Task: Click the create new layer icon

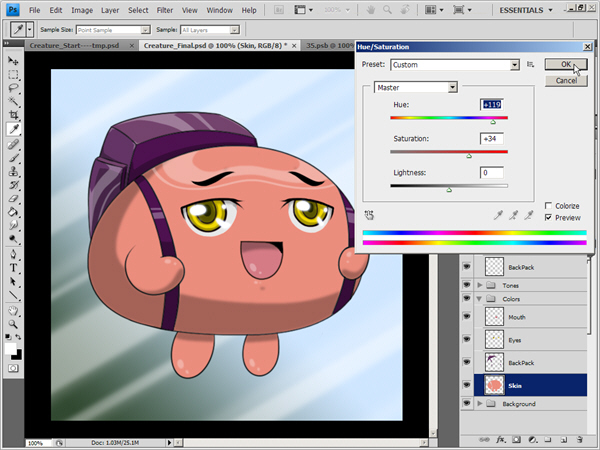Action: pyautogui.click(x=564, y=439)
